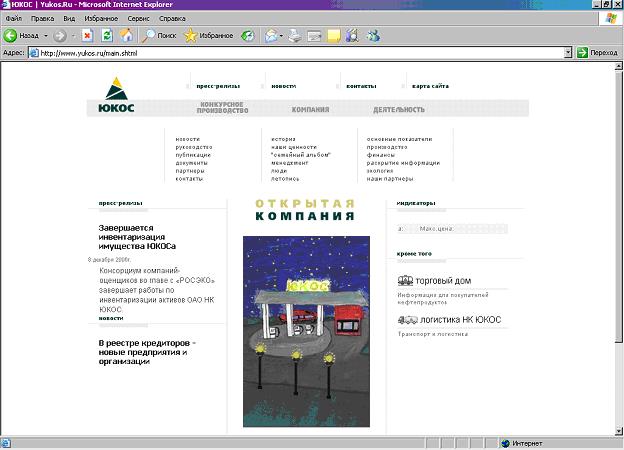
Task: Open the Back button history dropdown arrow
Action: 46,36
